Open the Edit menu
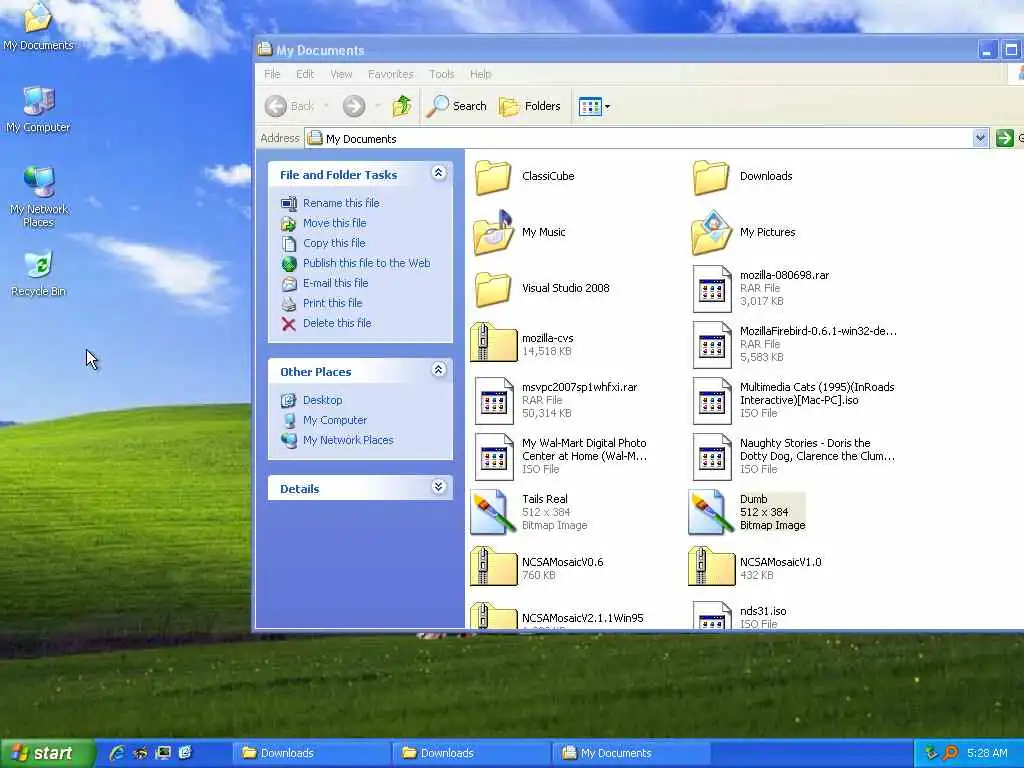Screen dimensions: 1024x768 tap(305, 74)
